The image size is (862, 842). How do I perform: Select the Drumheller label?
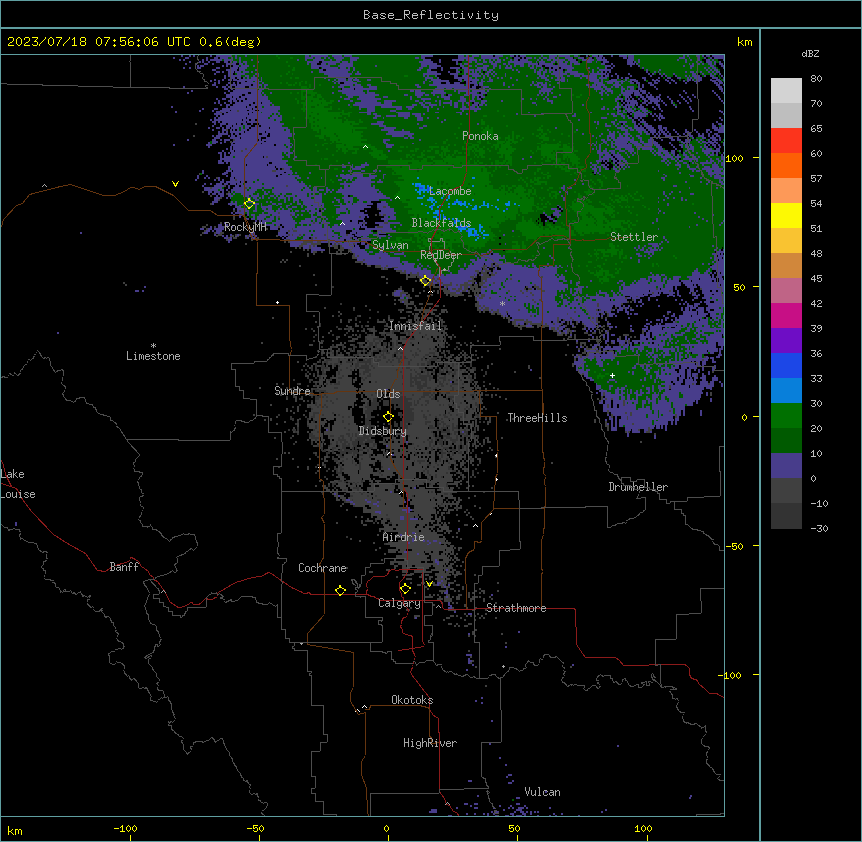tap(638, 487)
